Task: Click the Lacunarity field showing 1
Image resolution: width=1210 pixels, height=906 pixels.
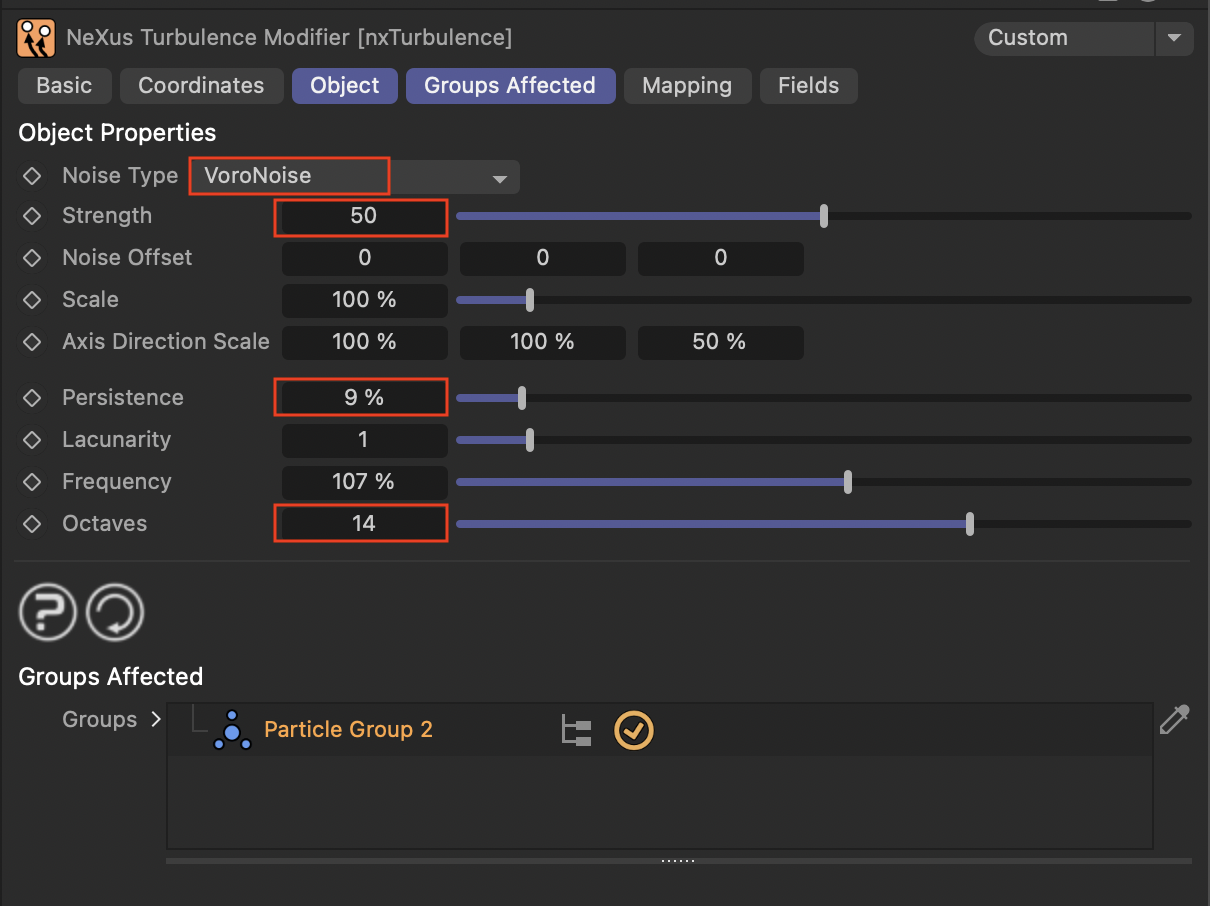Action: tap(364, 440)
